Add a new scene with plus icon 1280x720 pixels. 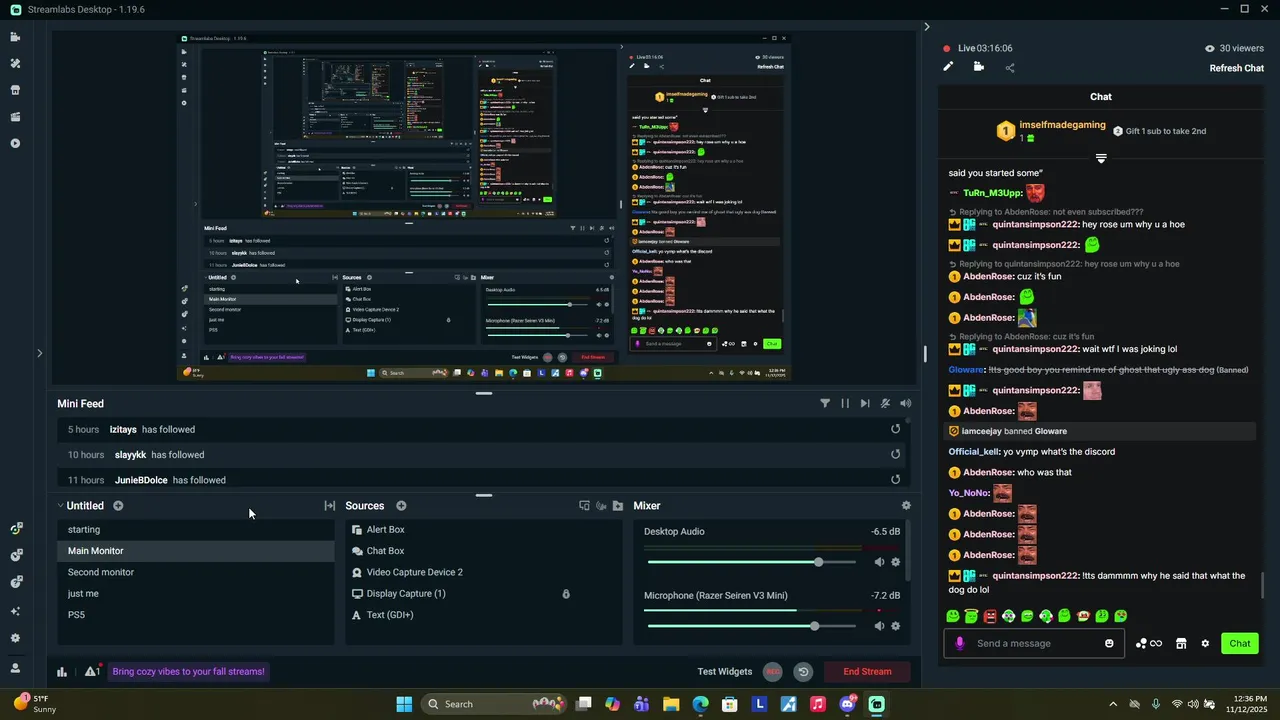[118, 506]
